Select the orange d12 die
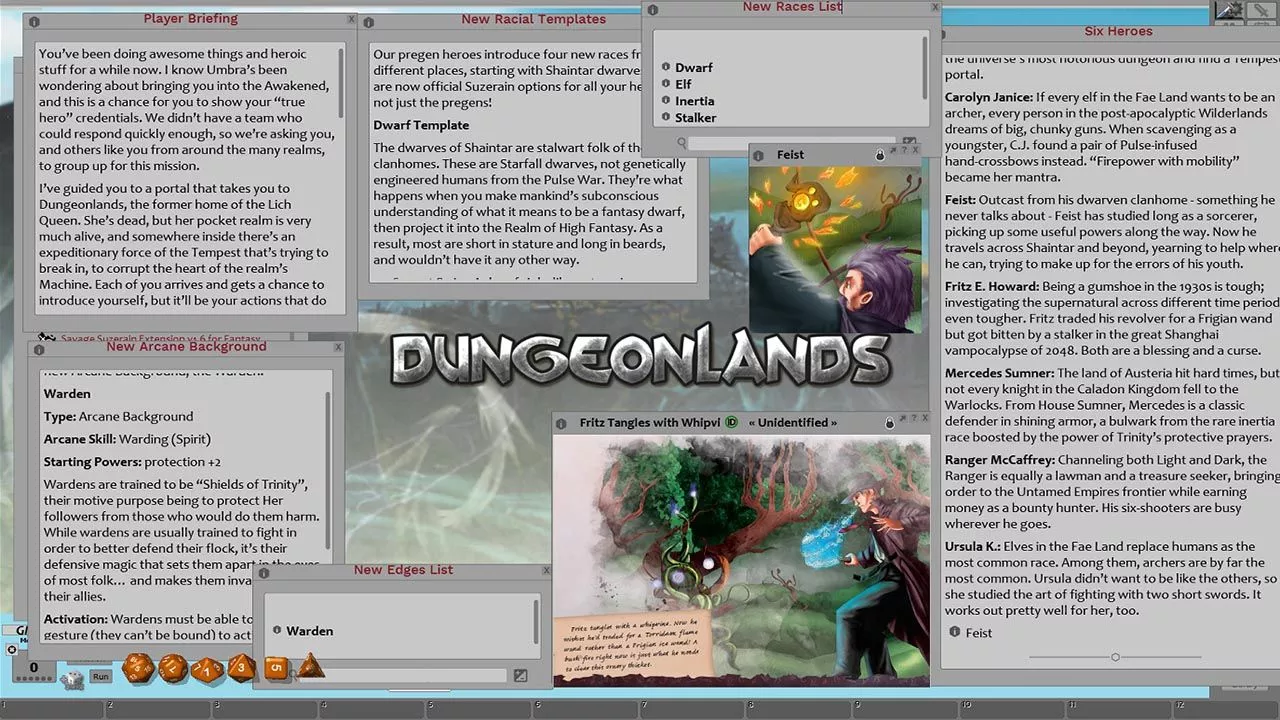1280x720 pixels. (x=173, y=667)
